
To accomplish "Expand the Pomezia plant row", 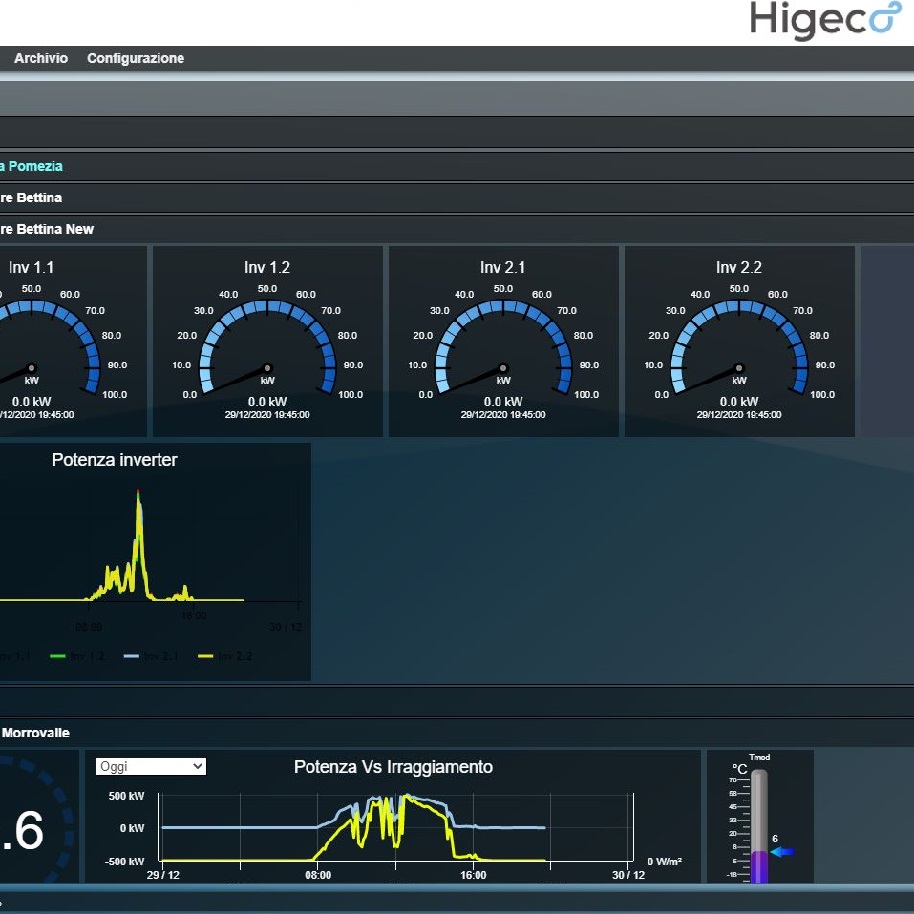I will point(457,166).
